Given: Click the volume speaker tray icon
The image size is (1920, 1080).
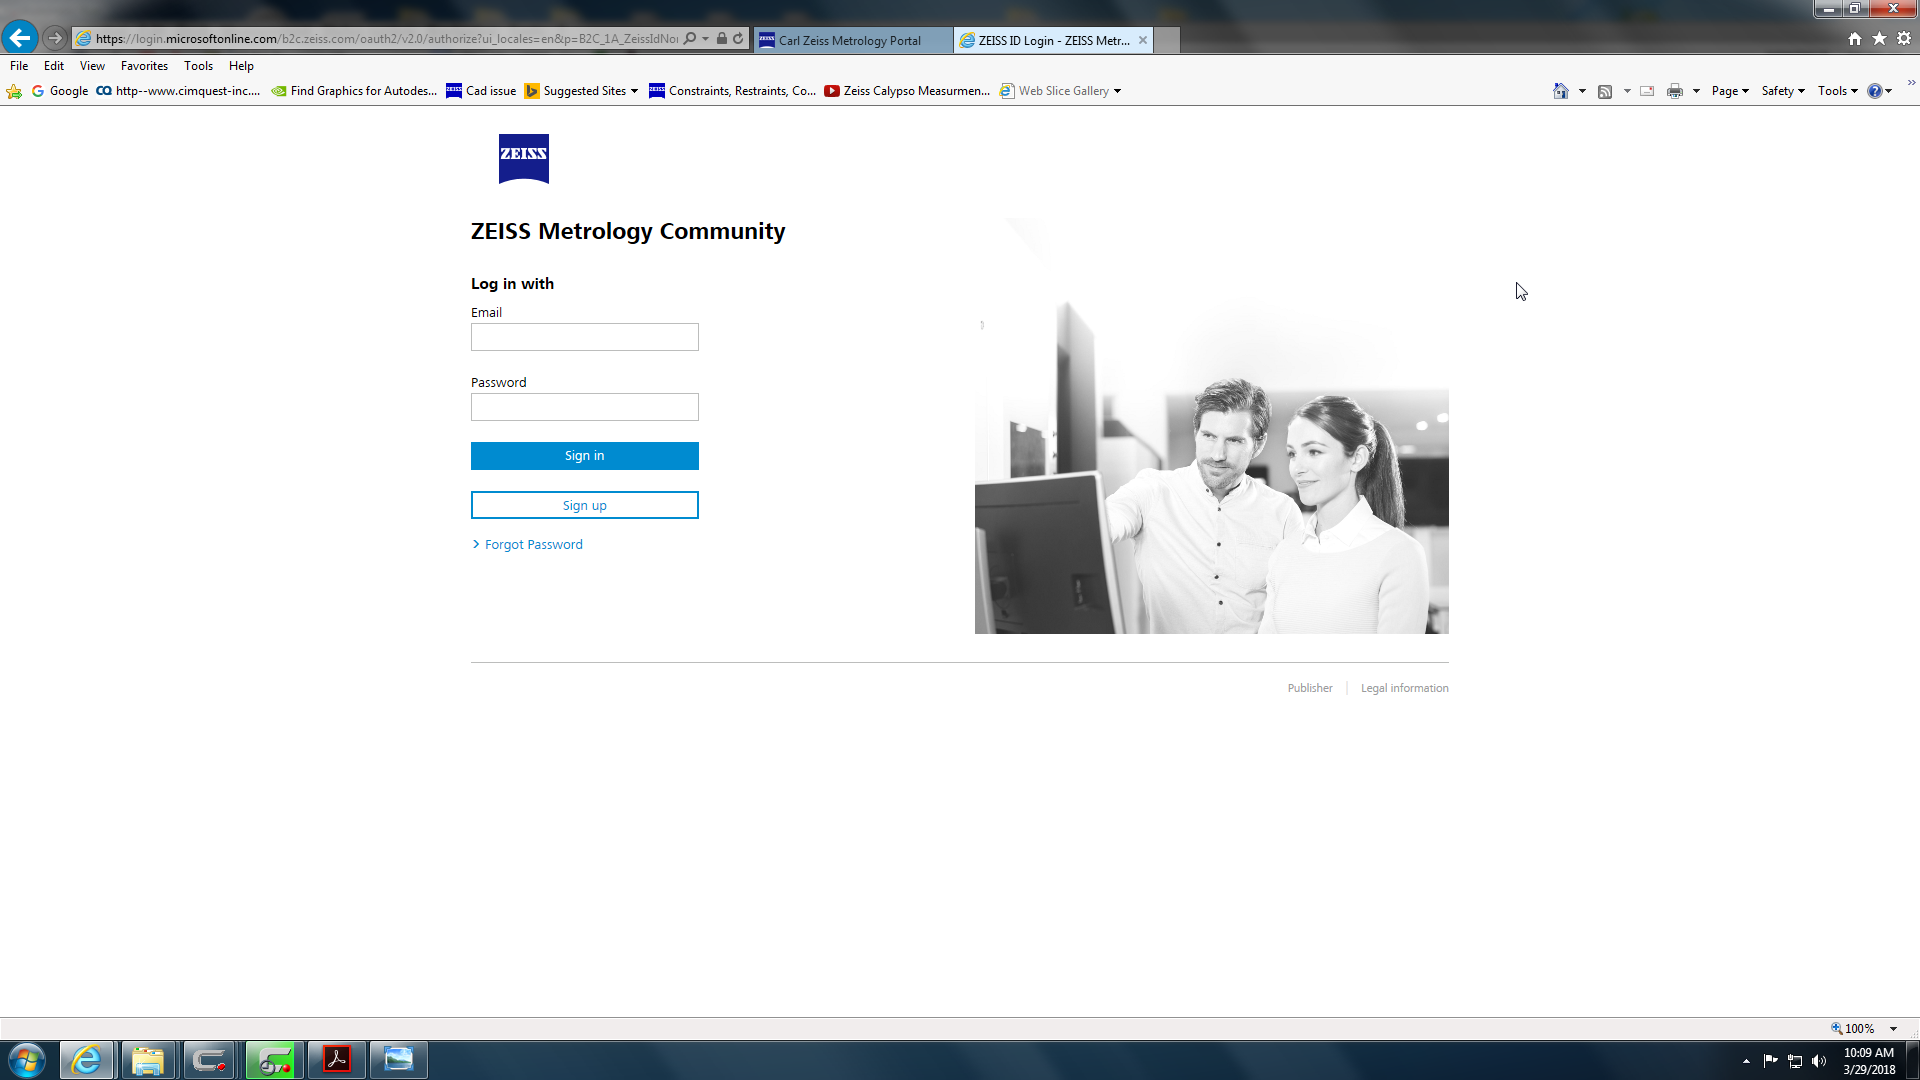Looking at the screenshot, I should pyautogui.click(x=1819, y=1061).
